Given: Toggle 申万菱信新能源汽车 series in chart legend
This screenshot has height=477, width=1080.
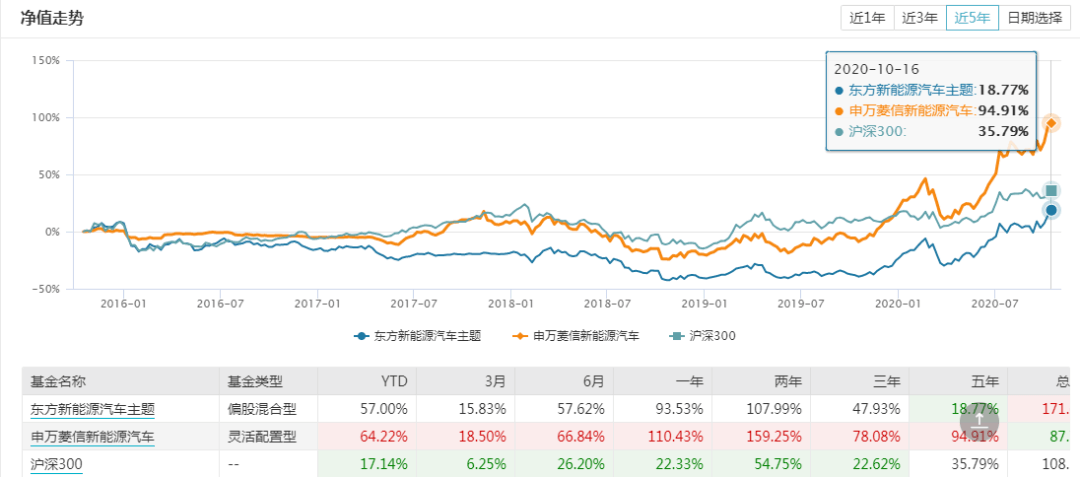Looking at the screenshot, I should coord(577,336).
